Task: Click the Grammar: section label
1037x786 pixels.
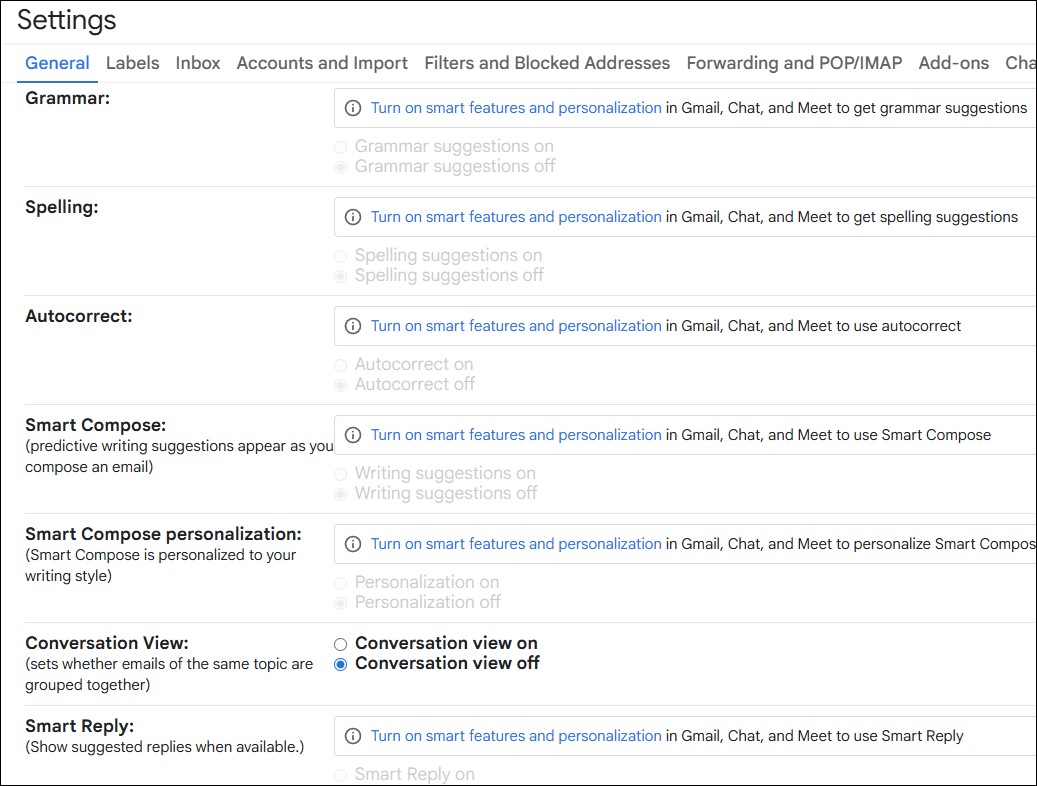Action: [x=67, y=99]
